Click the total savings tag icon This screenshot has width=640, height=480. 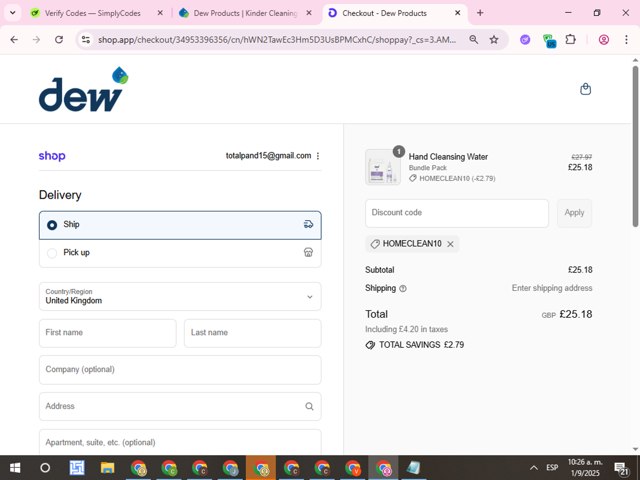coord(370,345)
